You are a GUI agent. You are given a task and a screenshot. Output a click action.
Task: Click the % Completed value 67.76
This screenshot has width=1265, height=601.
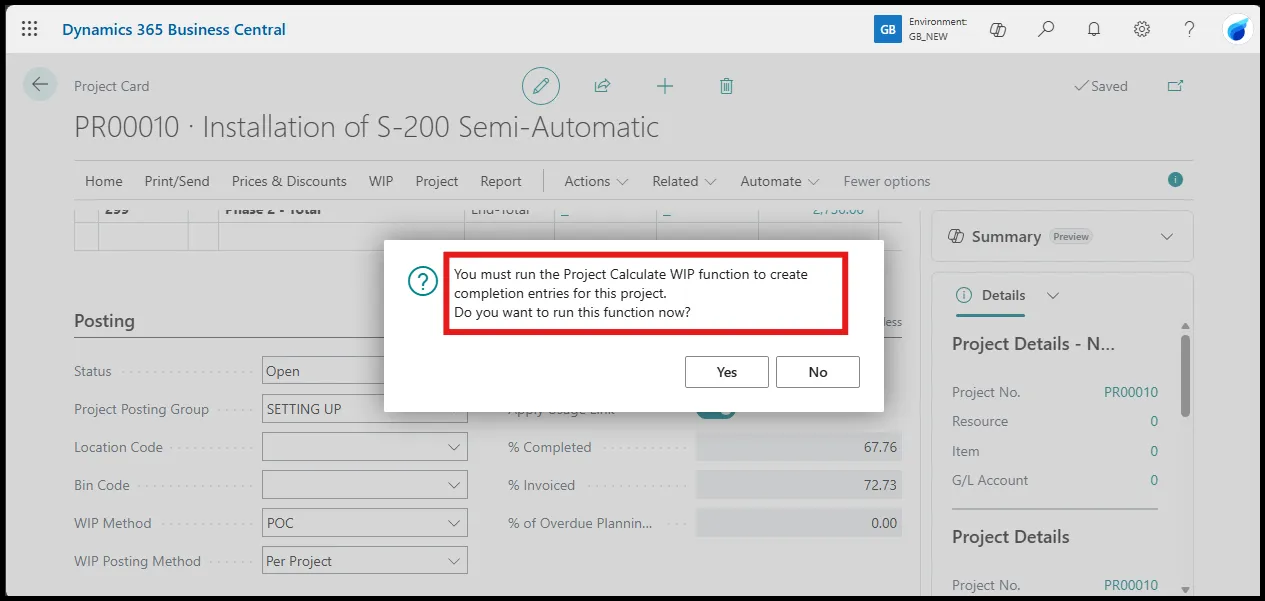pyautogui.click(x=799, y=447)
